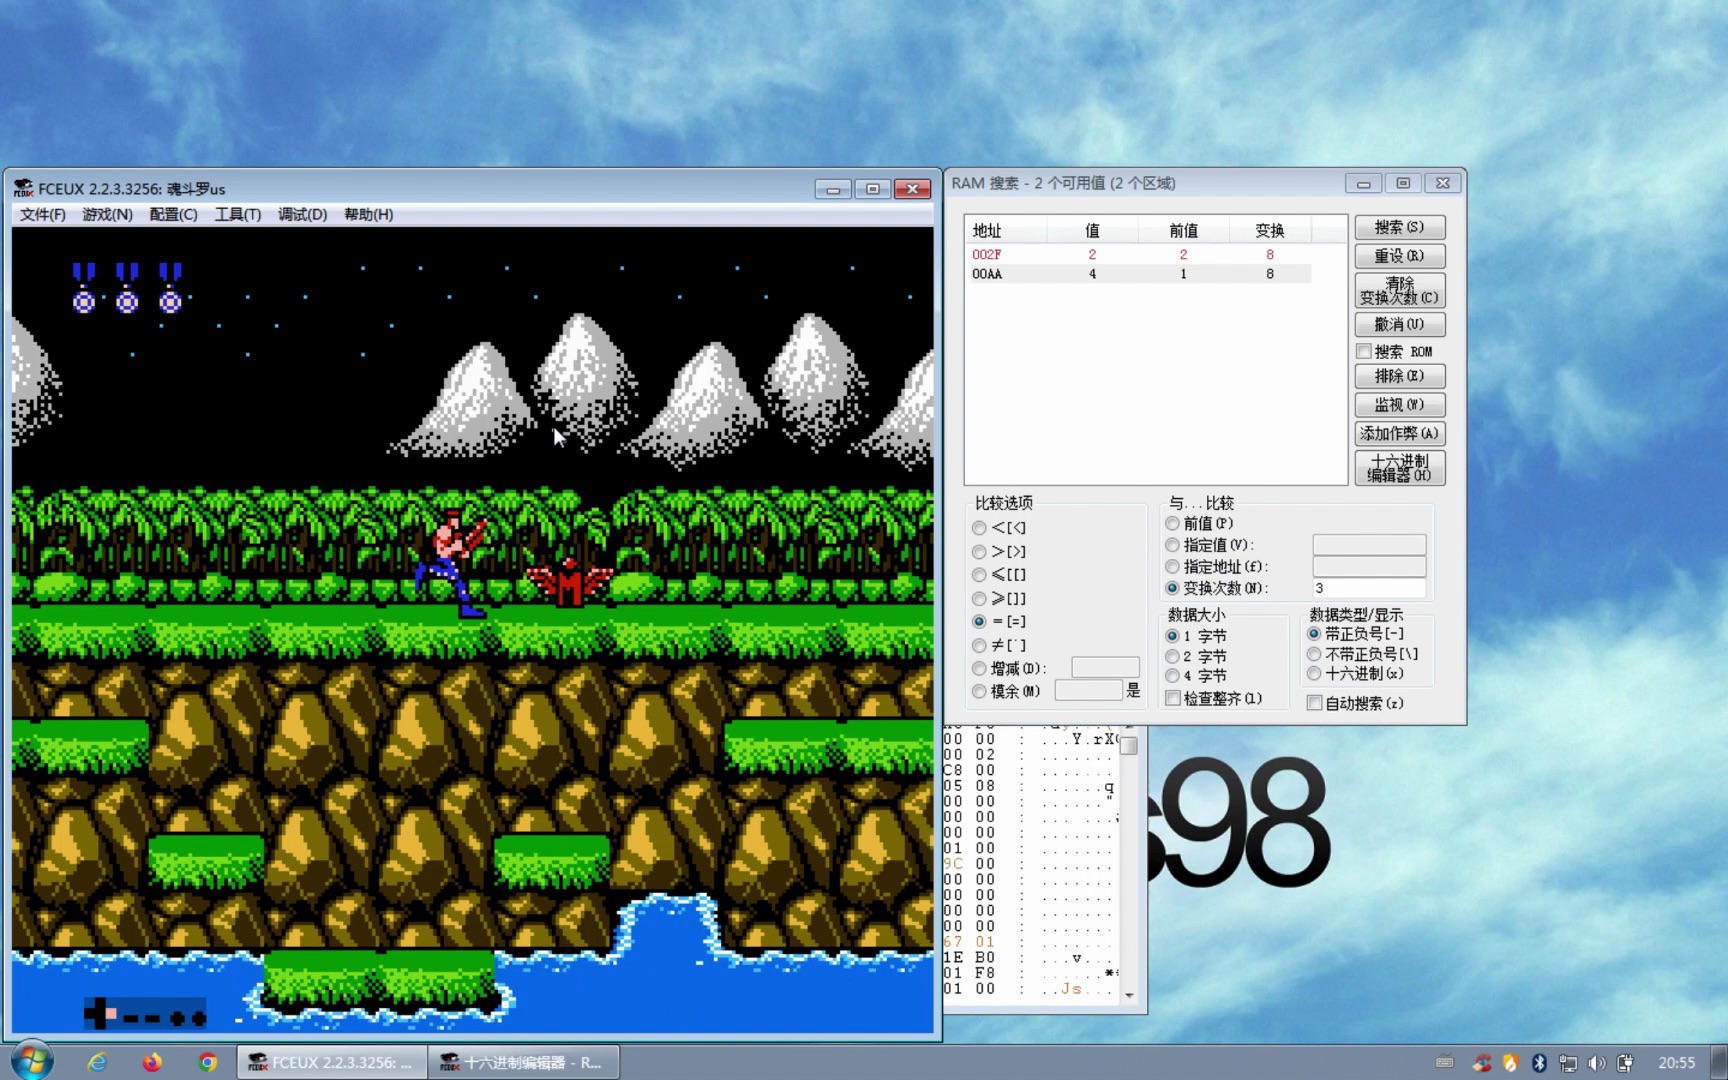Click the 排除(E) eliminate button
The image size is (1728, 1080).
pyautogui.click(x=1399, y=376)
